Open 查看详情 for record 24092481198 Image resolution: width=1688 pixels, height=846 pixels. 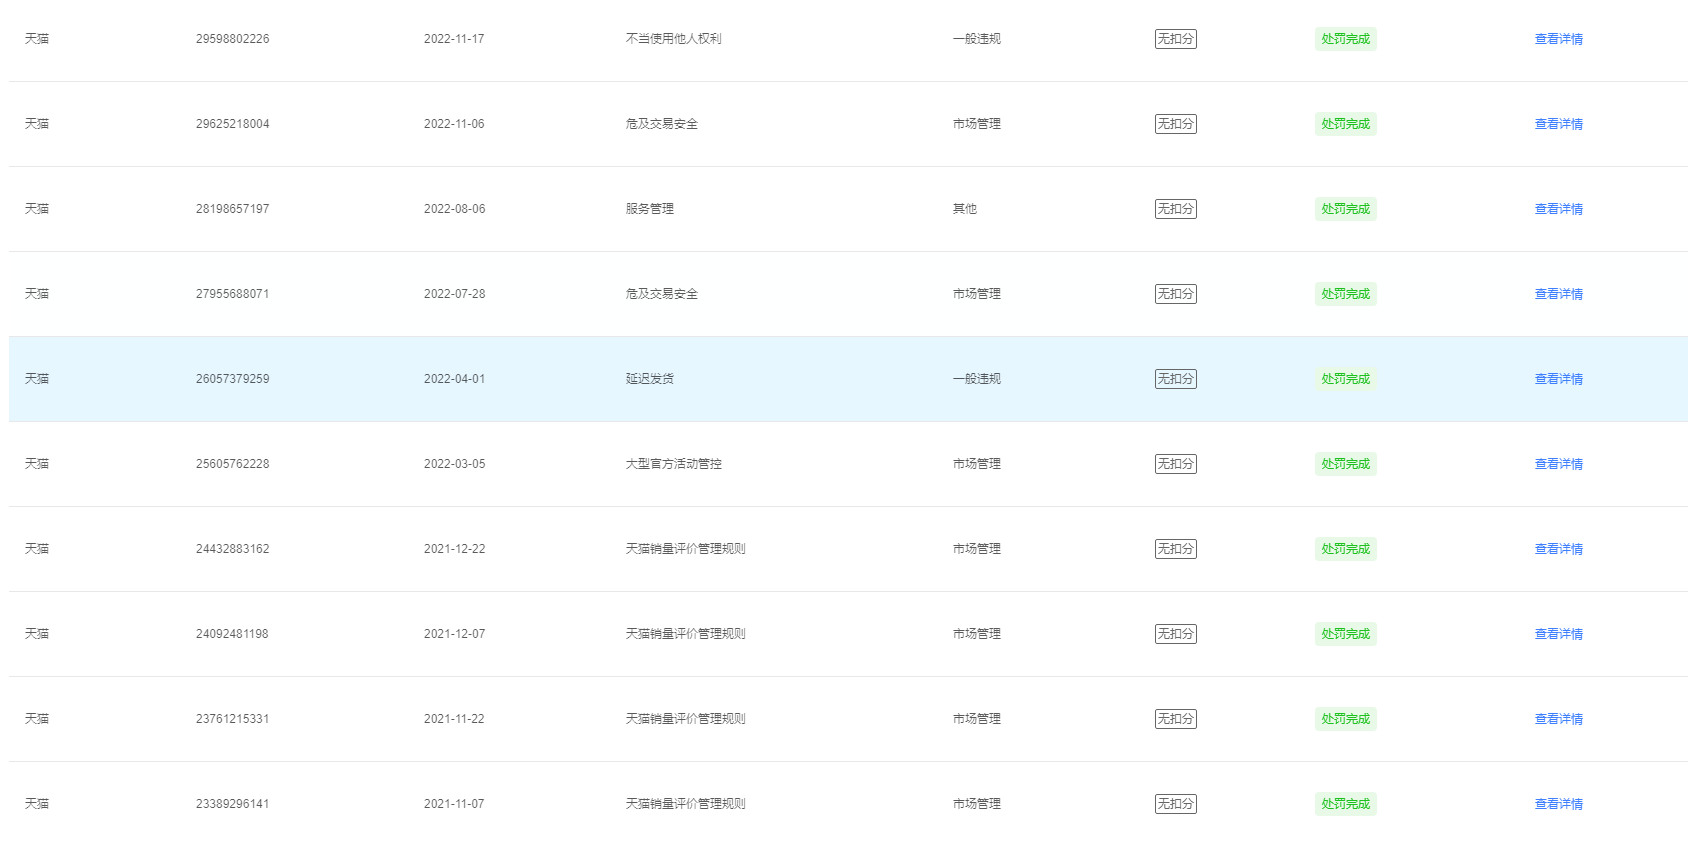pyautogui.click(x=1558, y=634)
